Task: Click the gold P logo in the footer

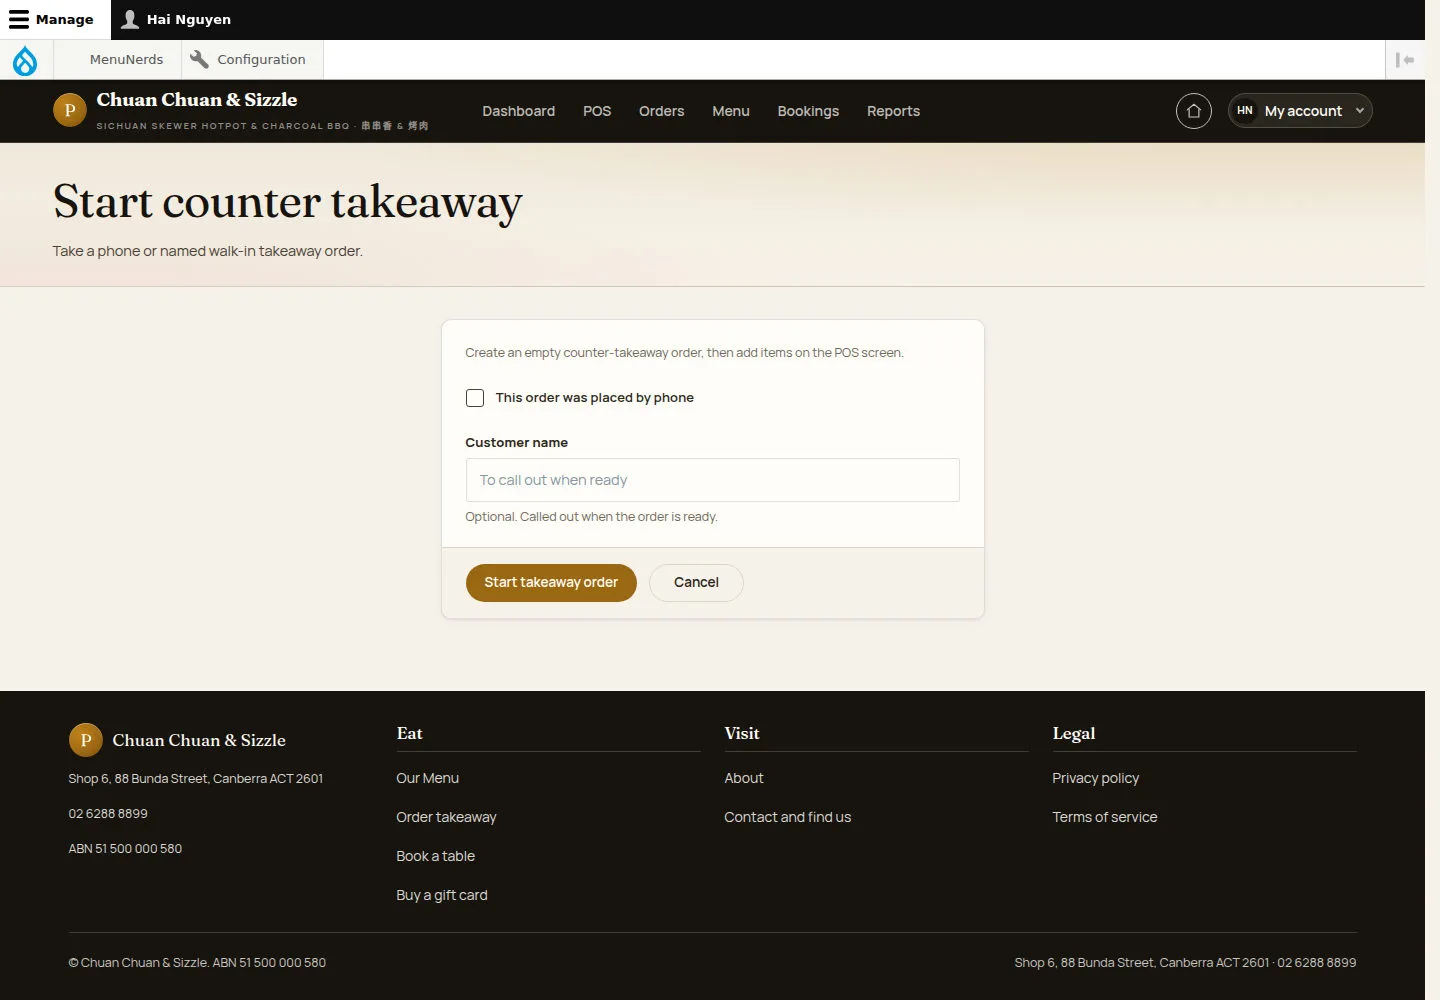Action: [86, 740]
